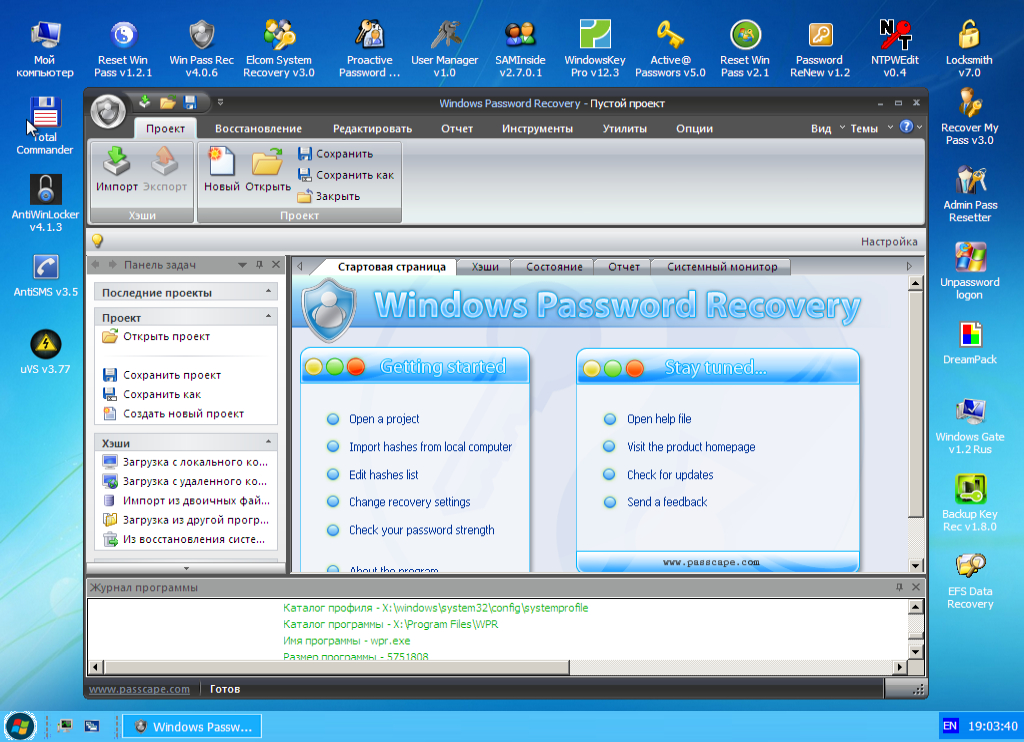
Task: Switch to the Редактировать ribbon tab
Action: (x=372, y=129)
